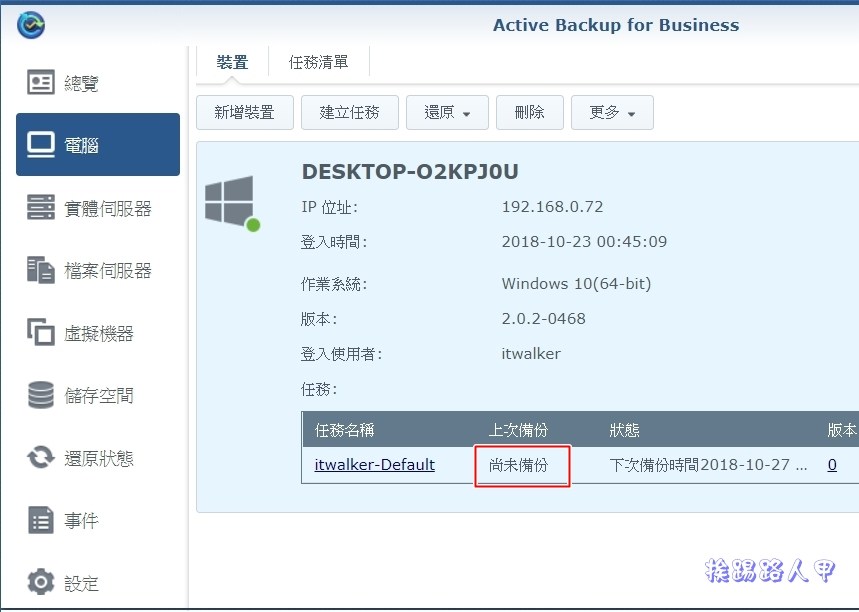
Task: Select the 實體伺服器 menu label
Action: [107, 208]
